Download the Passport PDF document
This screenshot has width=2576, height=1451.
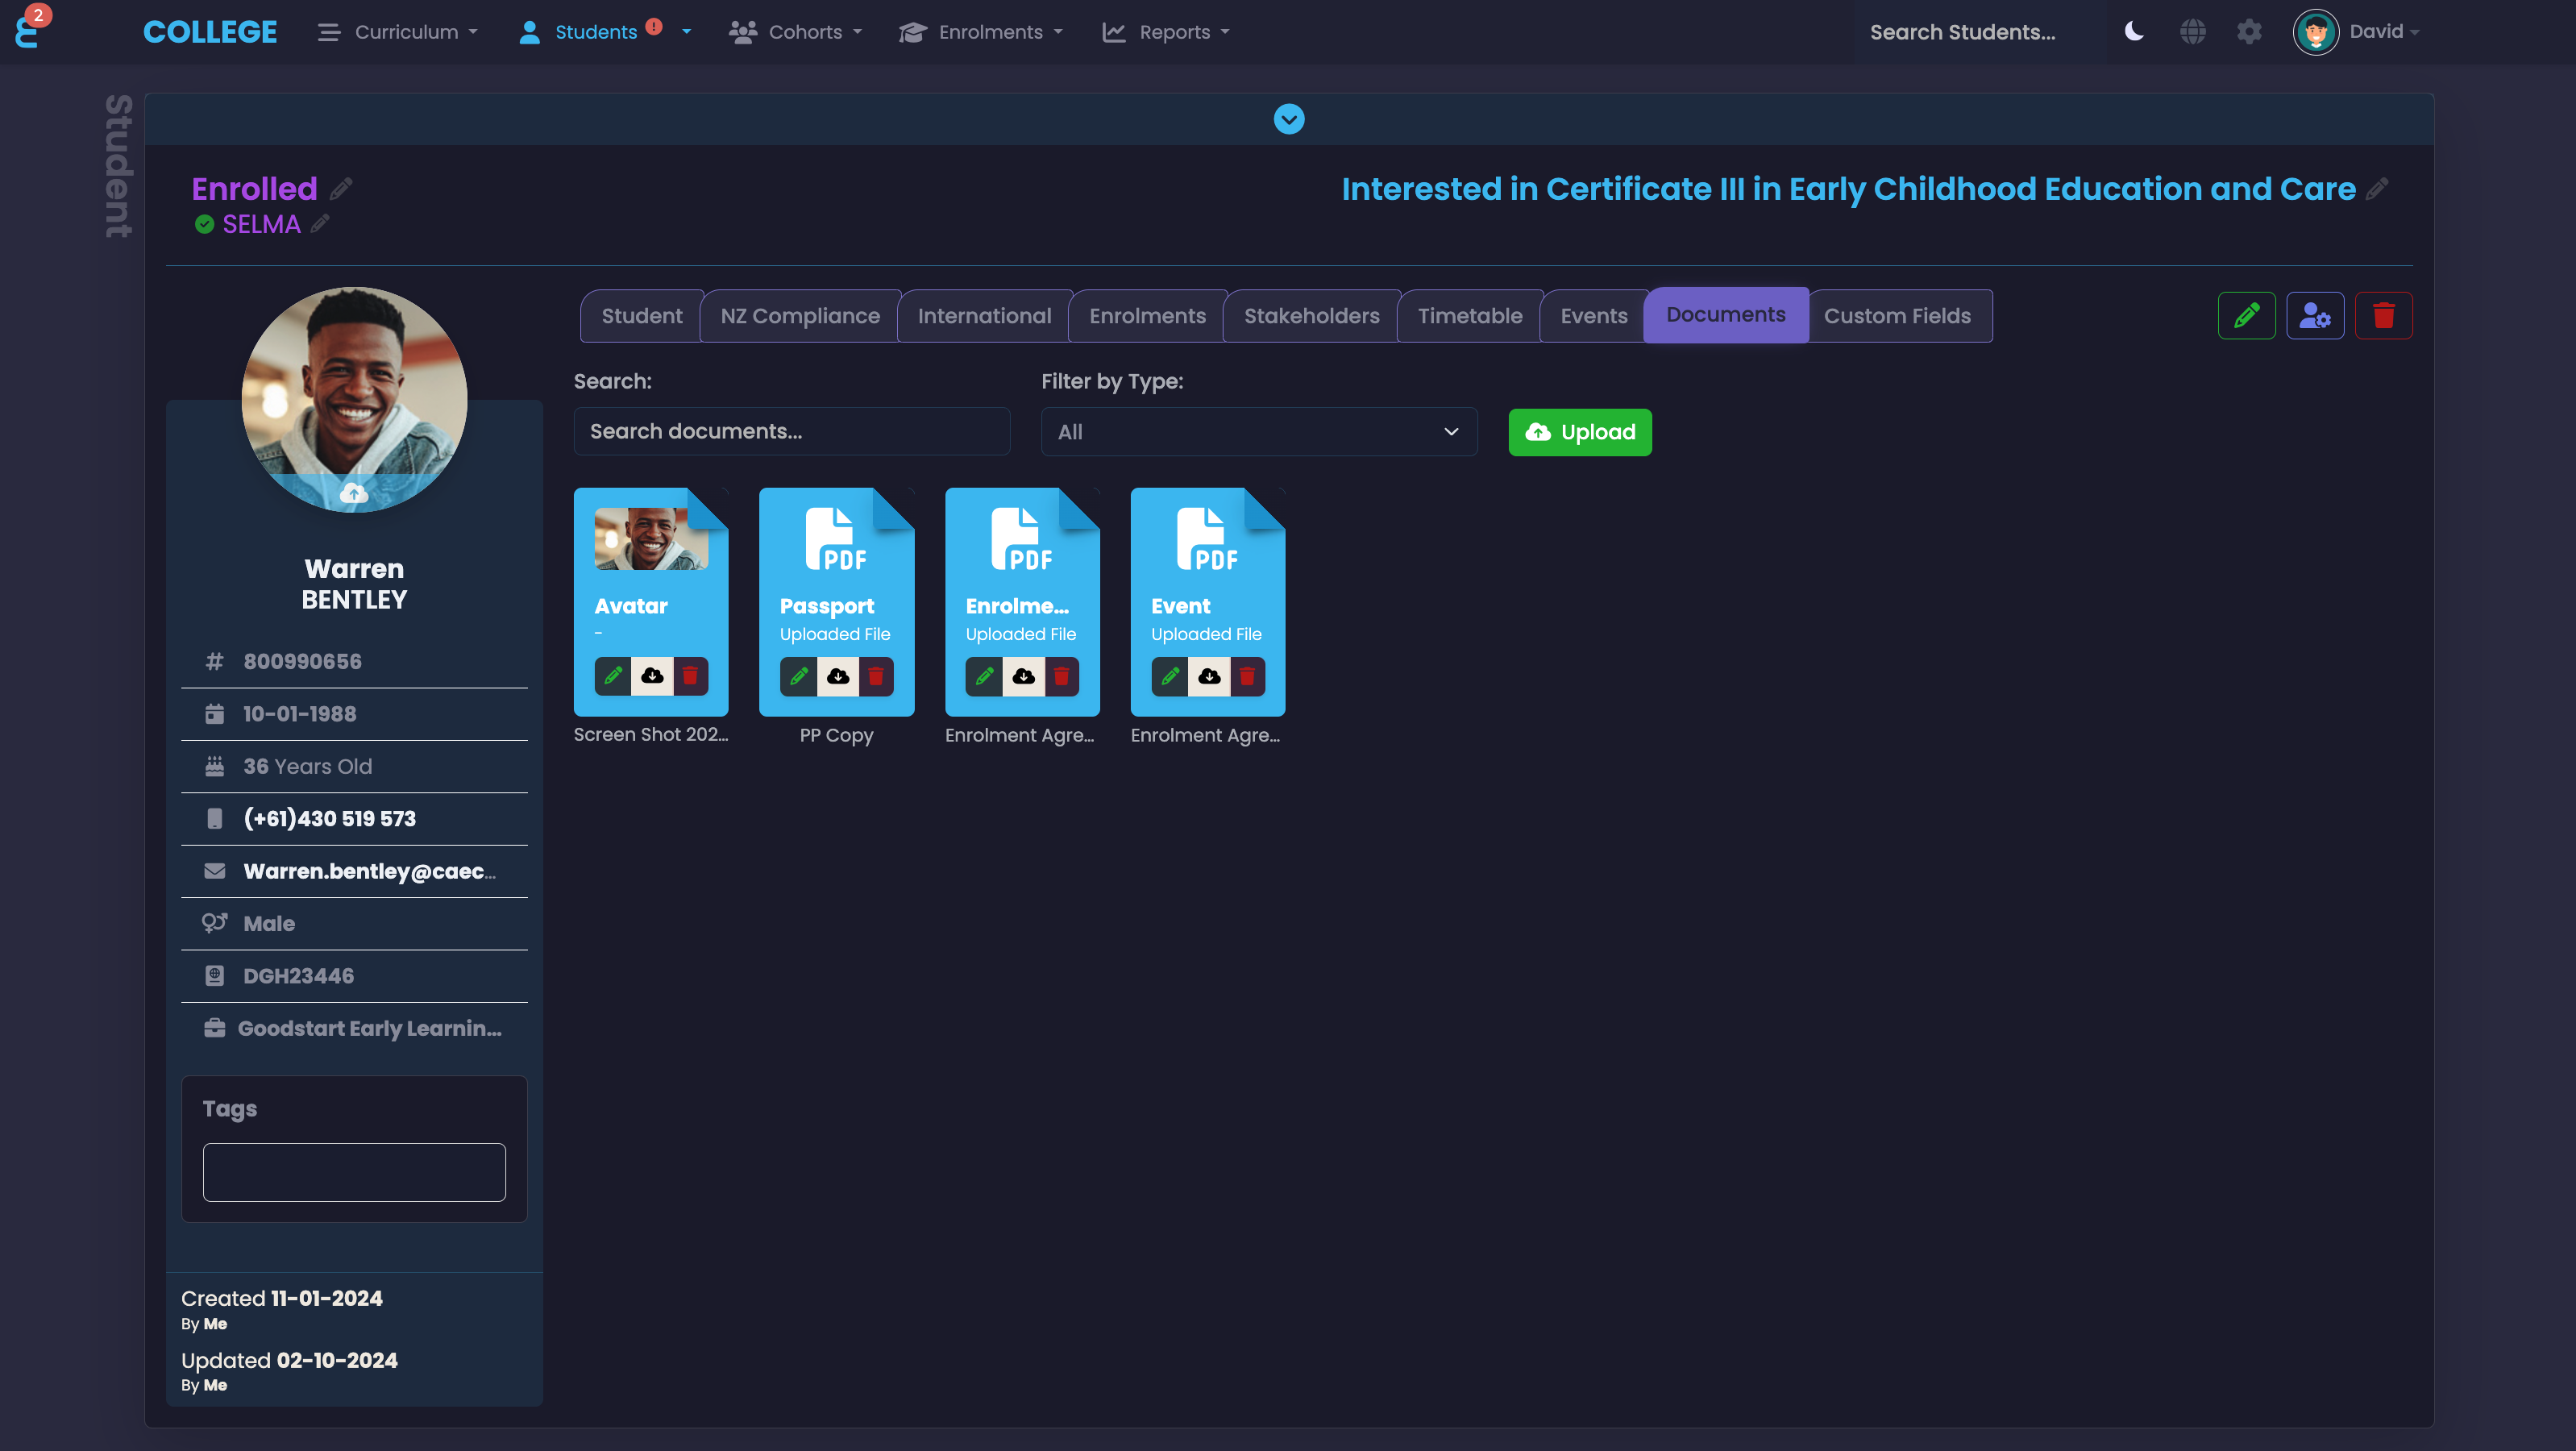pyautogui.click(x=837, y=676)
